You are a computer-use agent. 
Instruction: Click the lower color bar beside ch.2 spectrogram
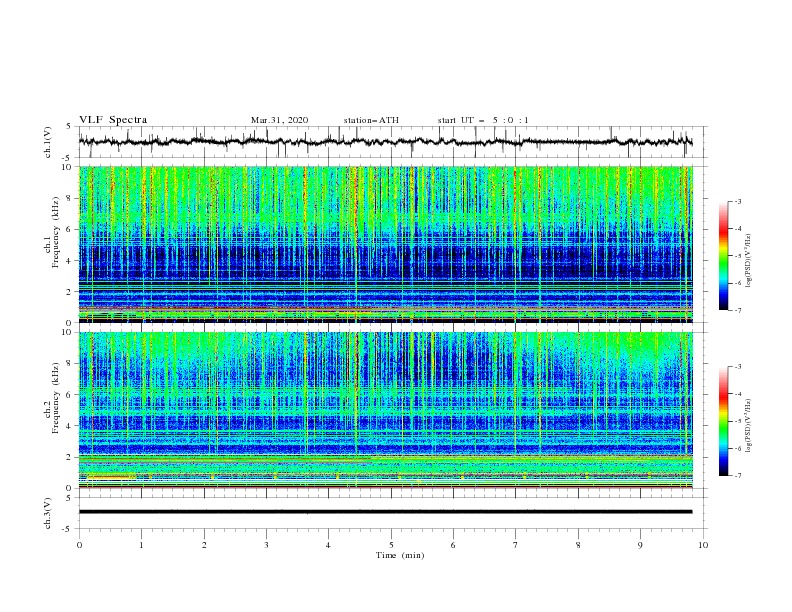[x=724, y=421]
